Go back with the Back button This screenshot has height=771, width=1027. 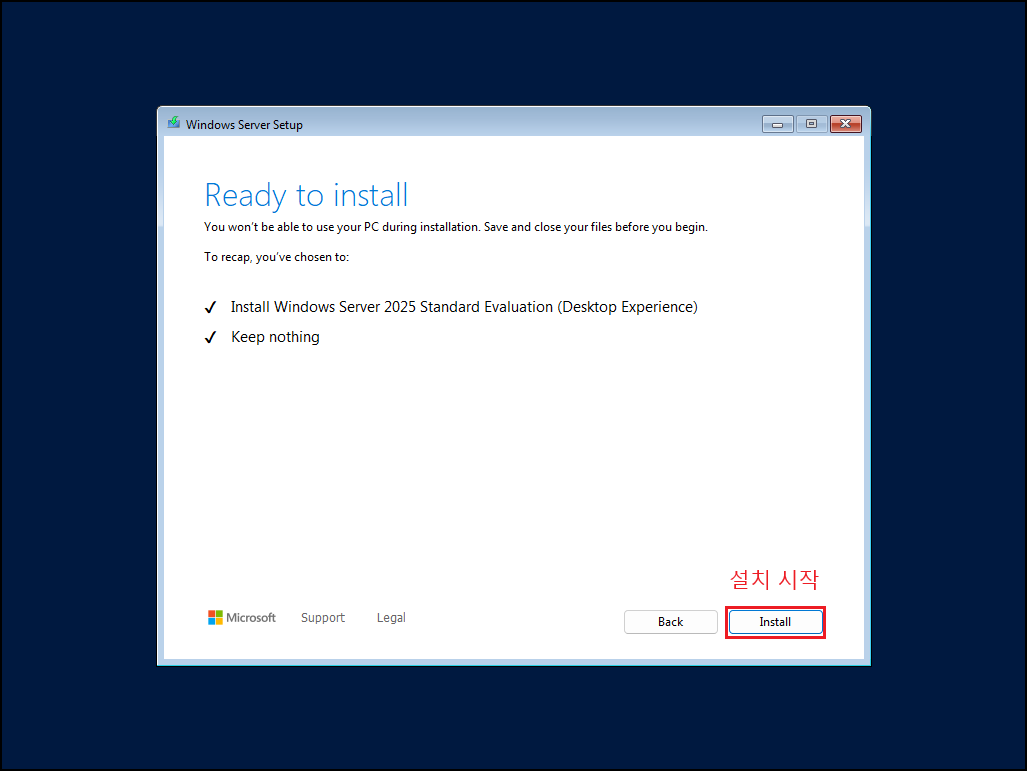[x=670, y=622]
